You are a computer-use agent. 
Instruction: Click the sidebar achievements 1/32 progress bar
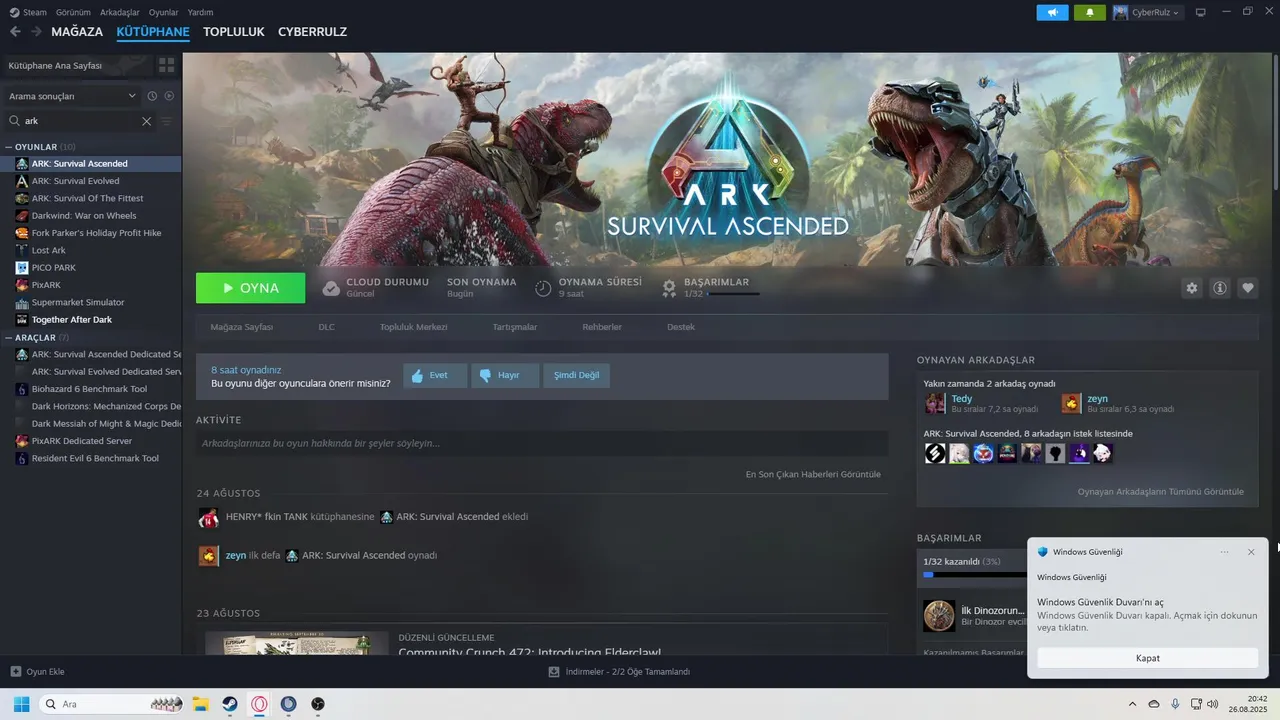pyautogui.click(x=974, y=575)
